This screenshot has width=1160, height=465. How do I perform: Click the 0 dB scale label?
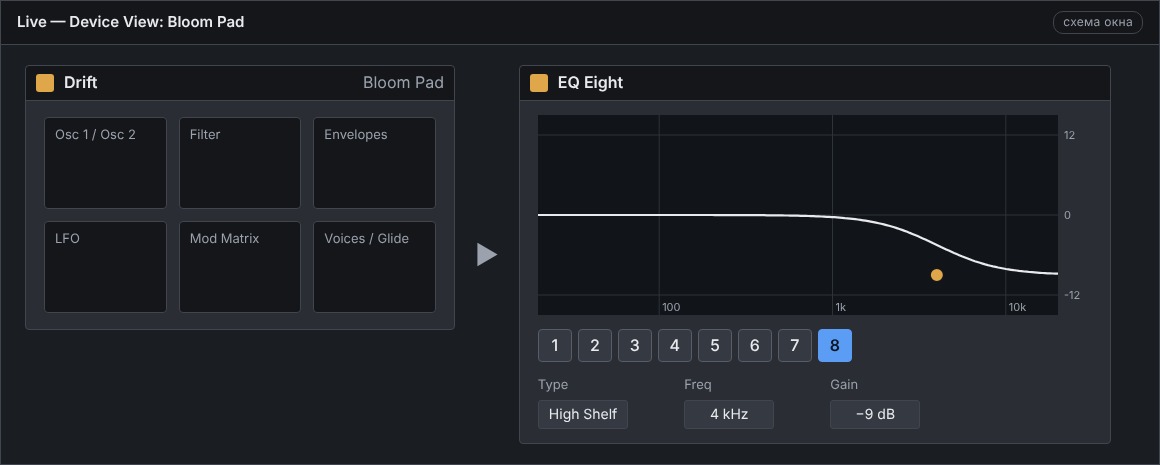(x=1068, y=215)
